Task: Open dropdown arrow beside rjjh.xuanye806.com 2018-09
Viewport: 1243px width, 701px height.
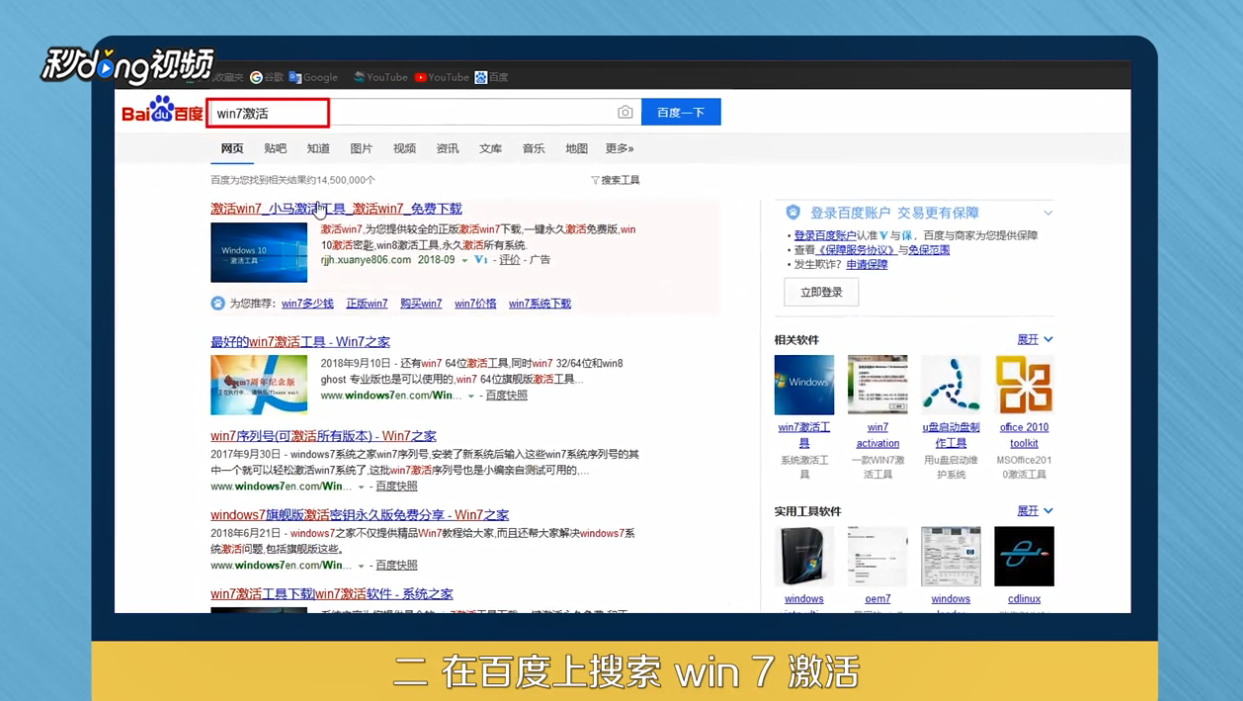Action: [464, 260]
